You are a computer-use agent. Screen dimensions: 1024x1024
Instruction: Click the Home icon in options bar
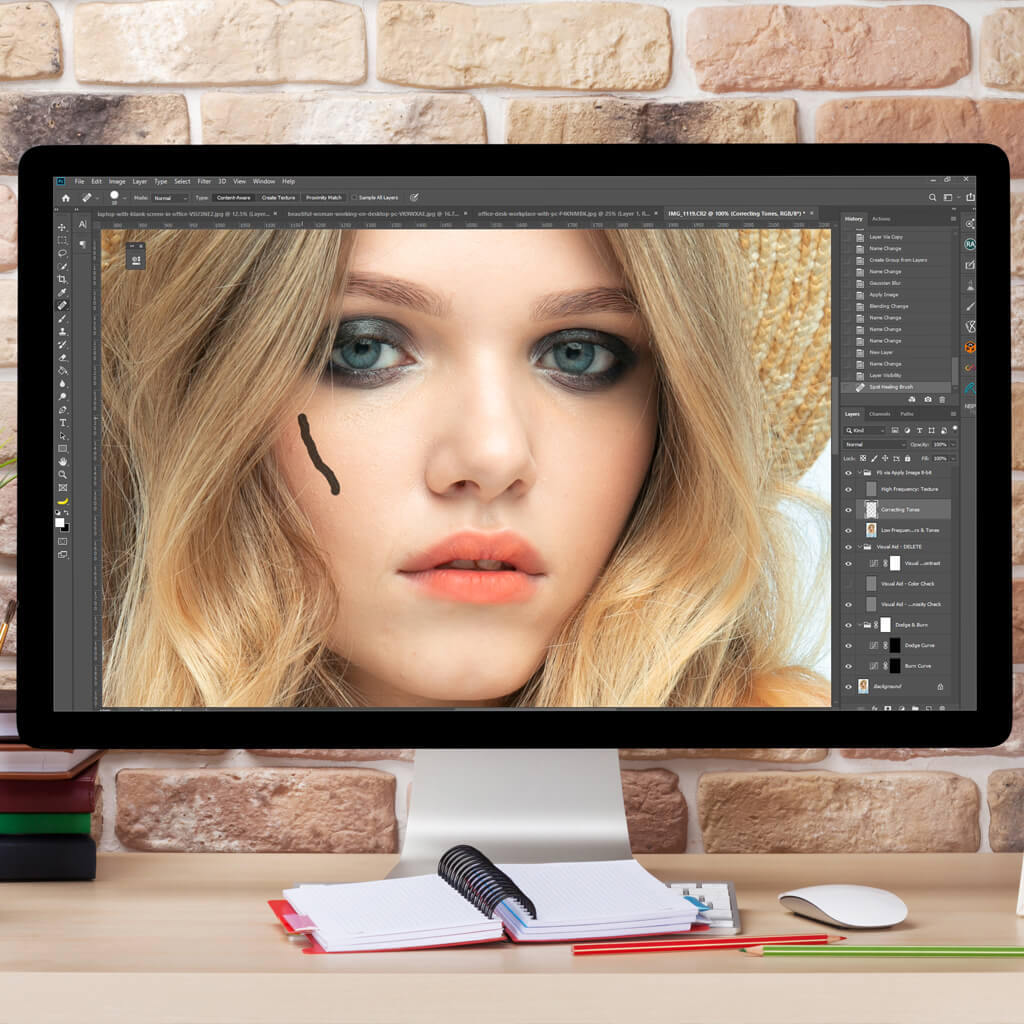(x=66, y=198)
